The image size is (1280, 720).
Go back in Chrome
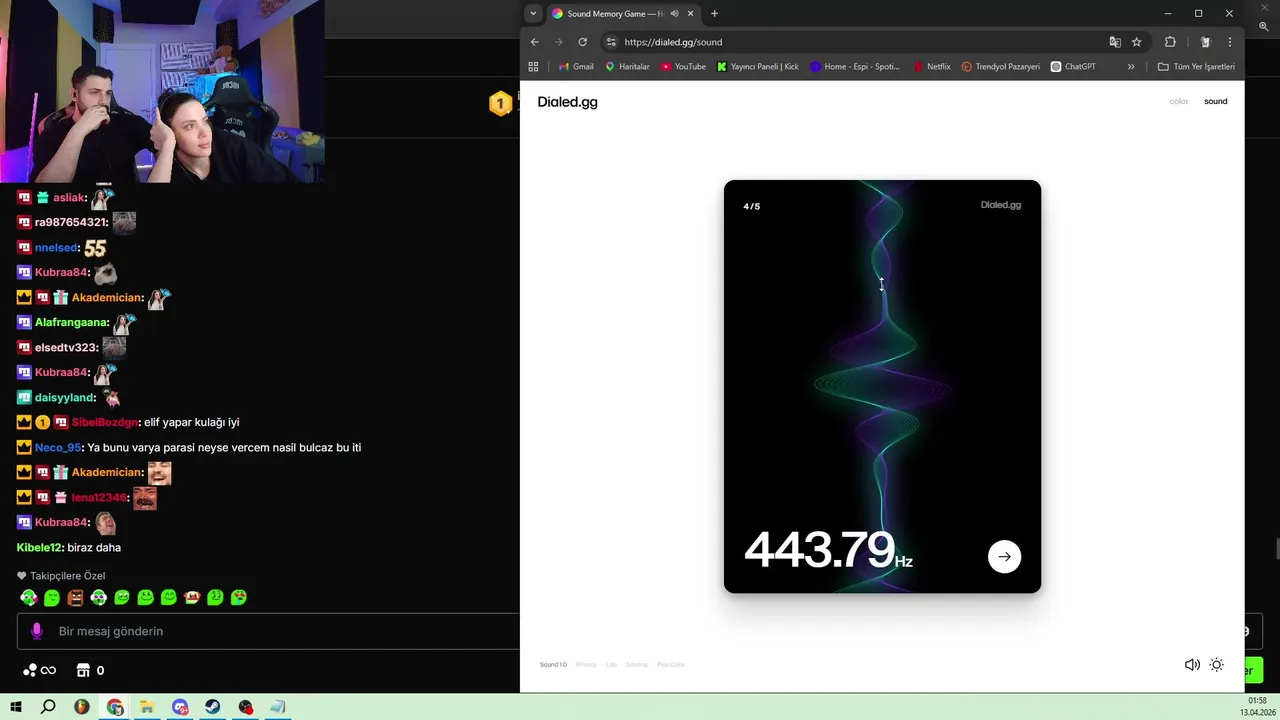[535, 42]
